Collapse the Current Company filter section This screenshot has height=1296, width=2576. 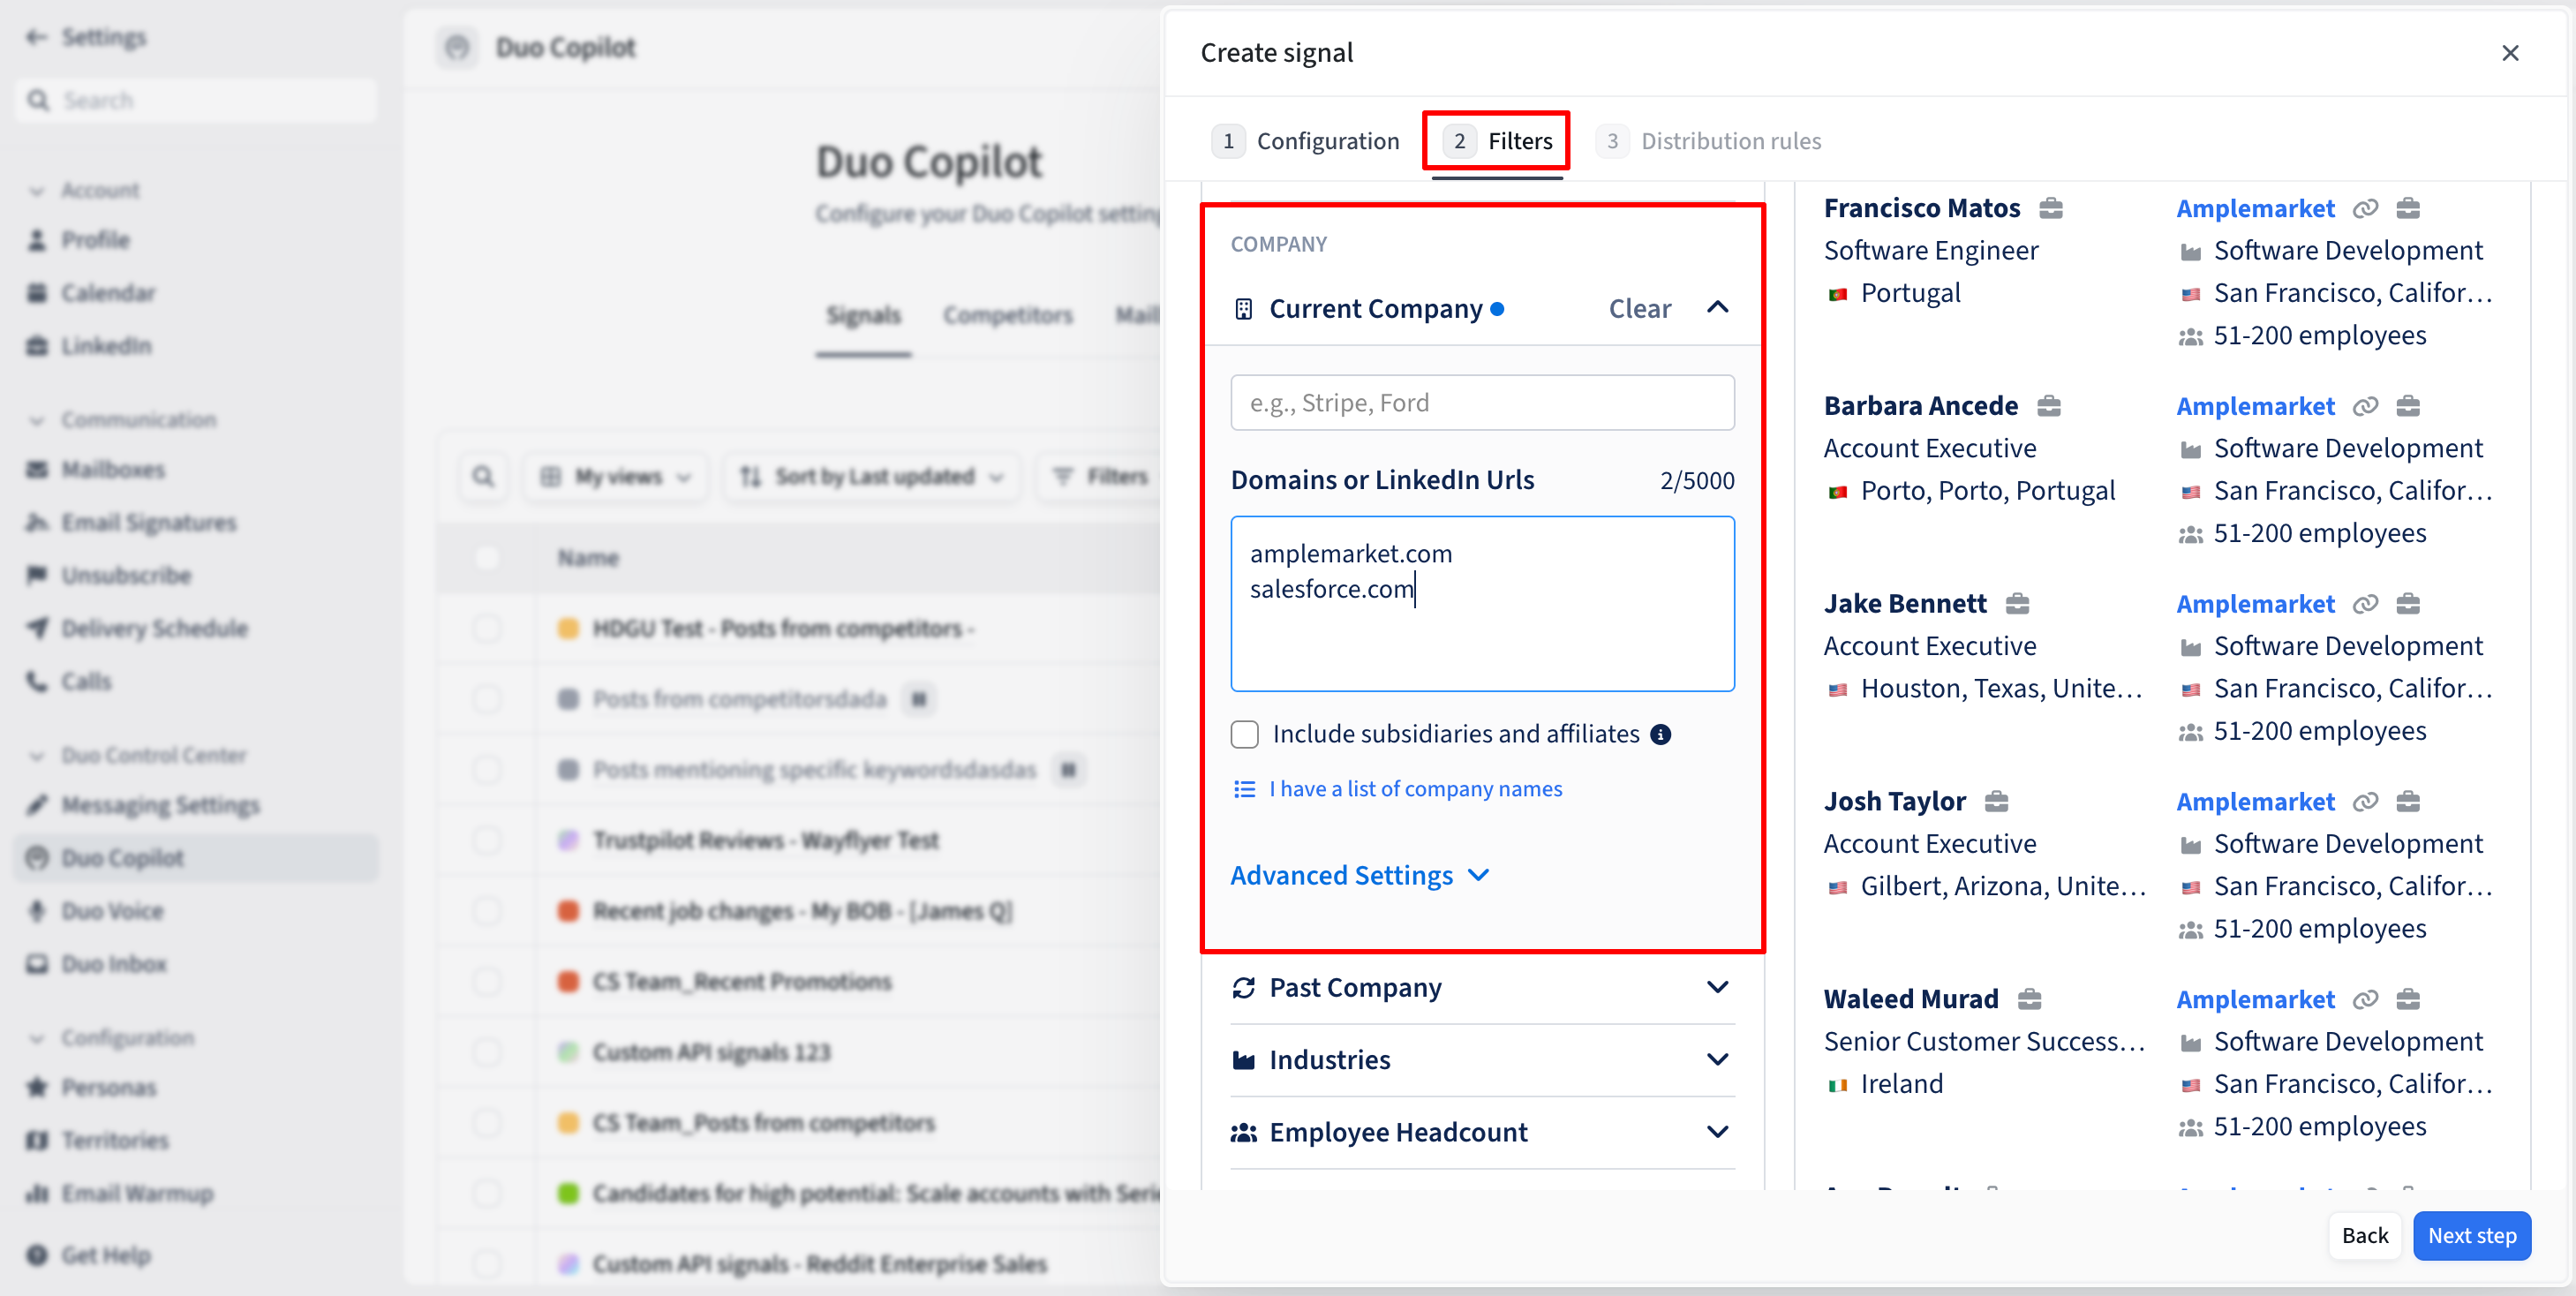point(1717,308)
